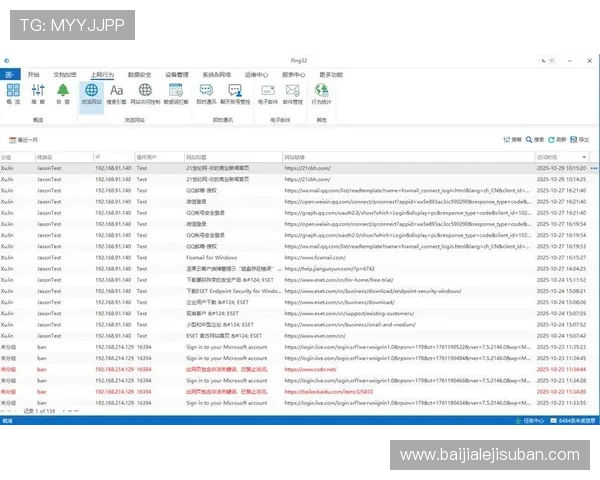
Task: Select the 2025-10-23 11:35:23 timestamp cell
Action: click(x=561, y=347)
